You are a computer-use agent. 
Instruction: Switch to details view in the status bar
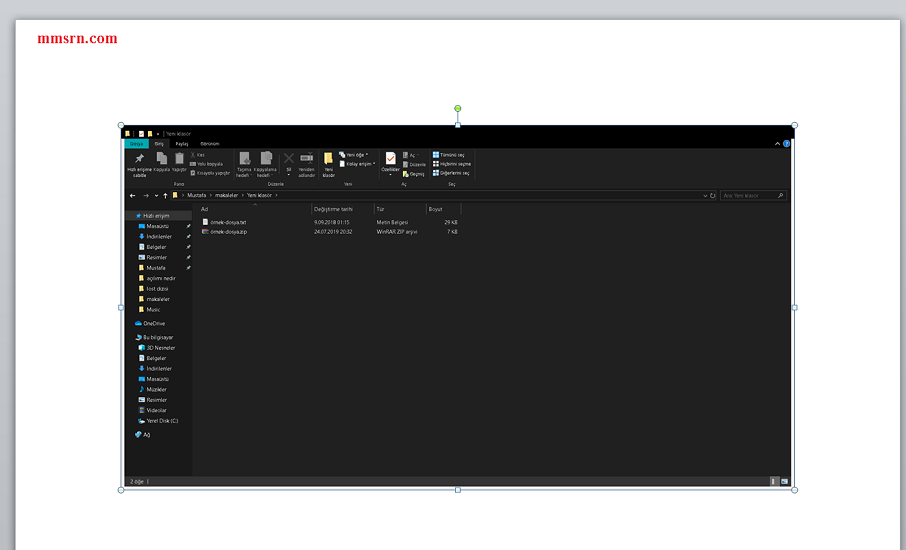(x=774, y=481)
